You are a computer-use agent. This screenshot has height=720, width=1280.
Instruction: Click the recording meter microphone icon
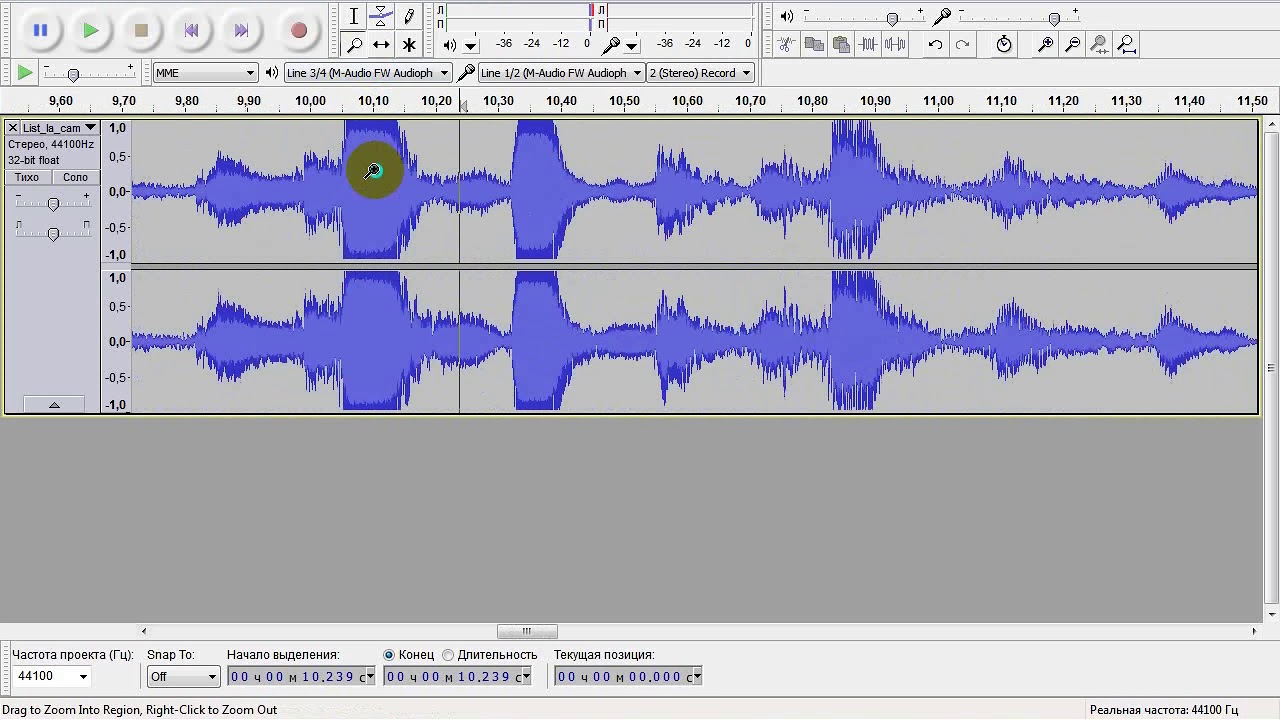[x=612, y=44]
